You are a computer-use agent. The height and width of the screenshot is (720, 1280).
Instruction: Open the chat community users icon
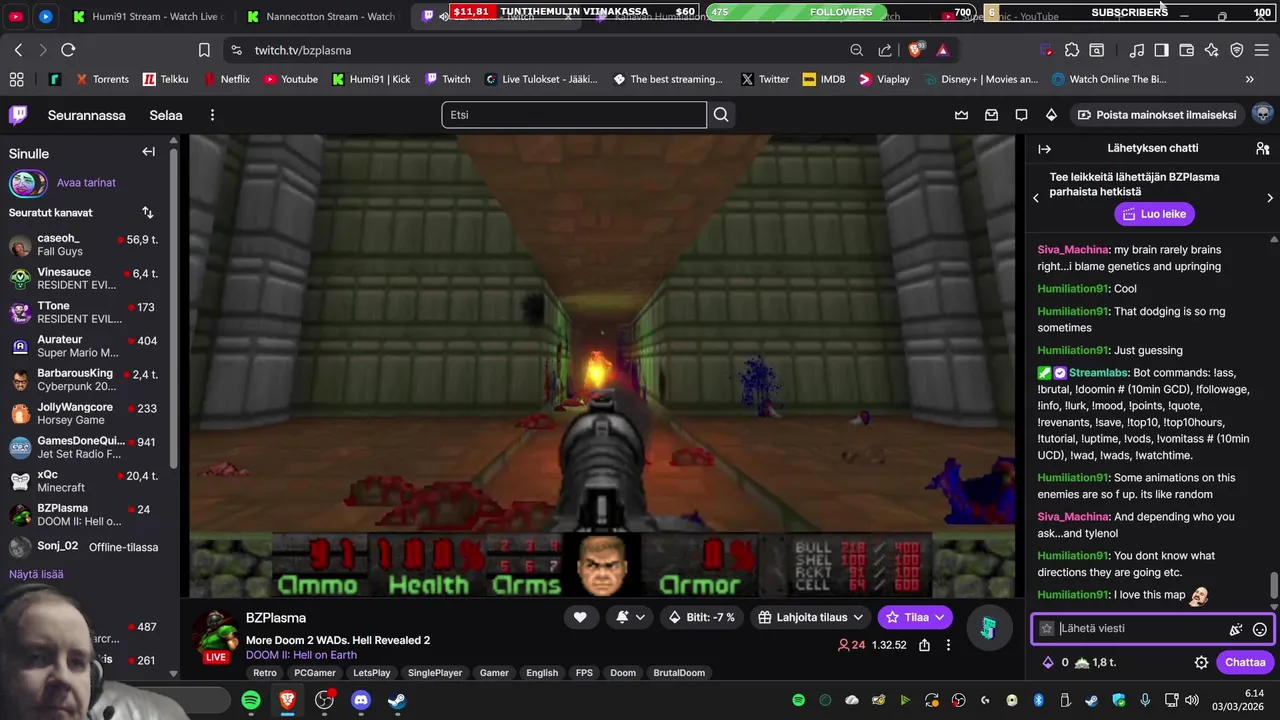coord(1262,148)
